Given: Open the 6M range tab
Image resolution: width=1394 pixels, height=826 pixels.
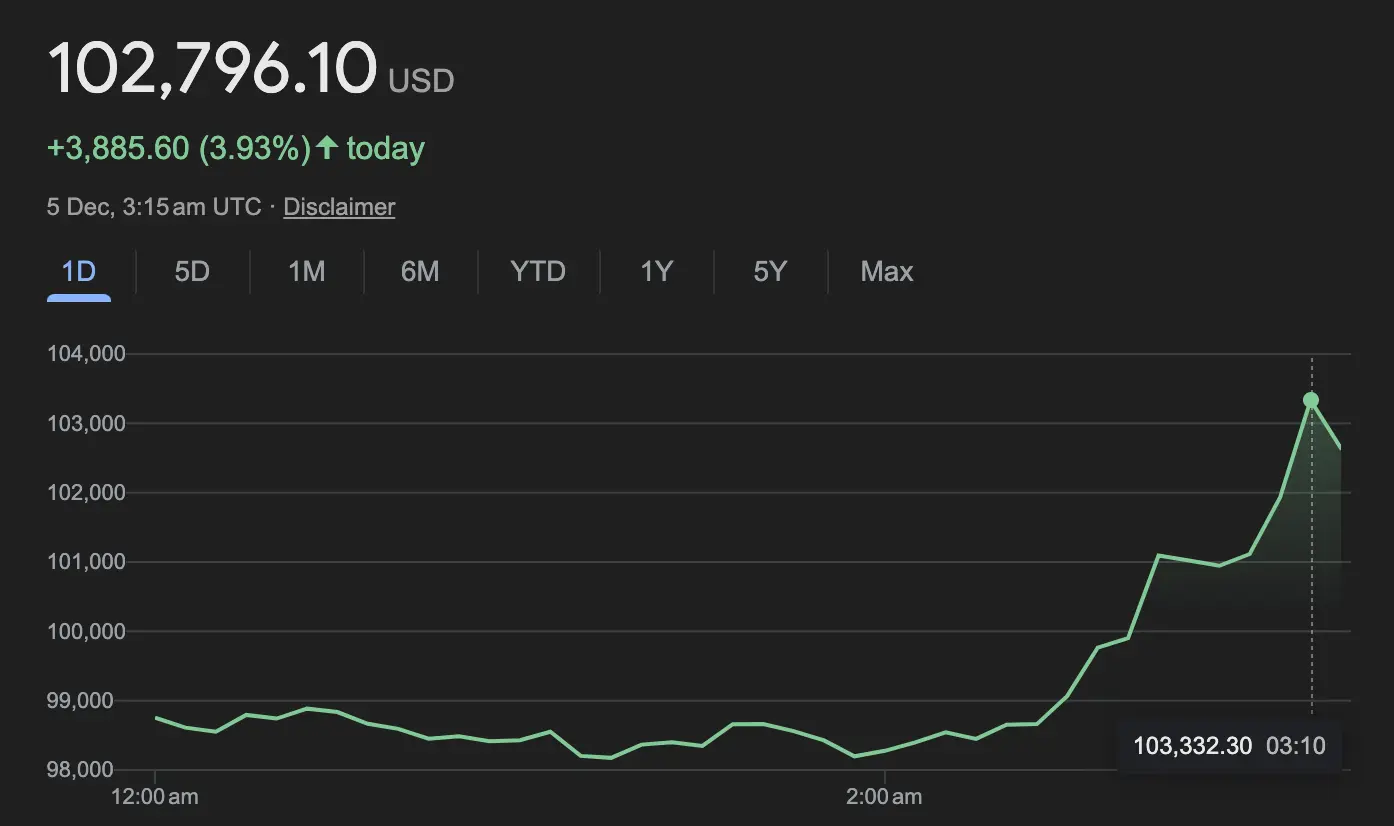Looking at the screenshot, I should (420, 271).
